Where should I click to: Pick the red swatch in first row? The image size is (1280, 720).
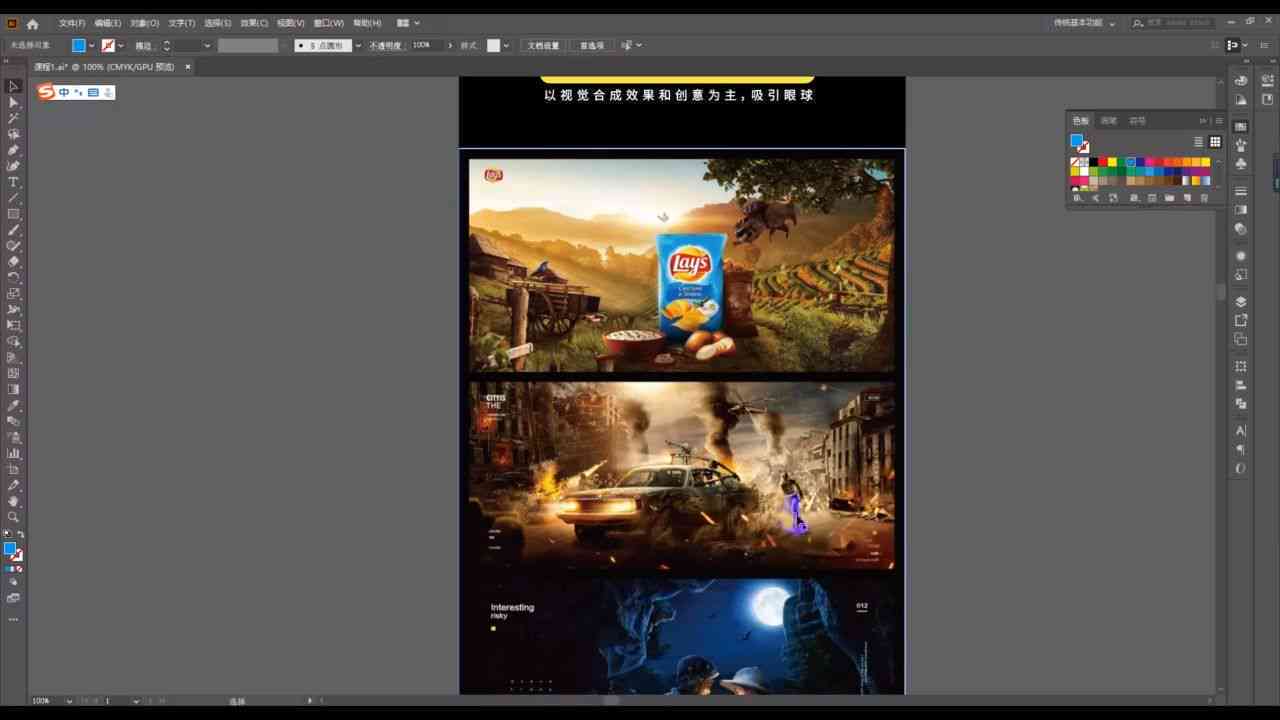[1103, 162]
